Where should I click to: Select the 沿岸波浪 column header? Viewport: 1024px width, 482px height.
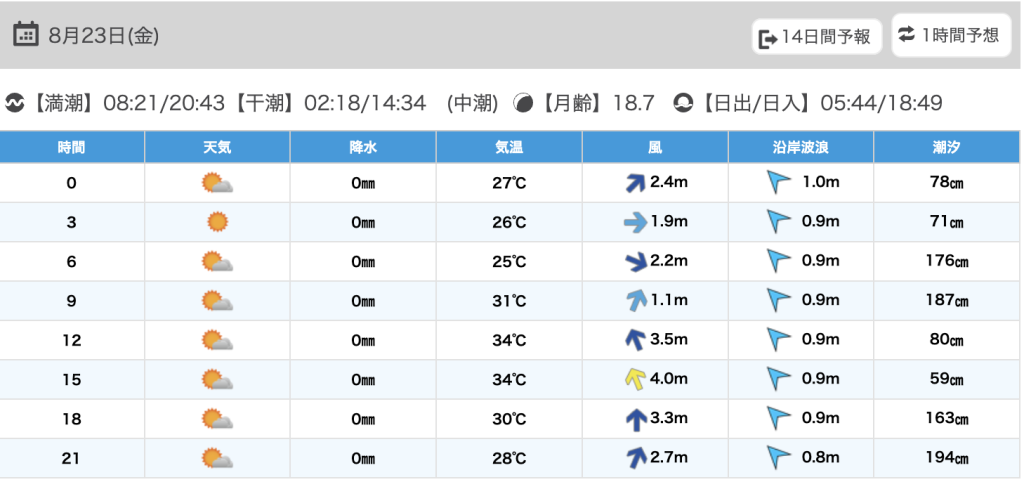click(800, 147)
